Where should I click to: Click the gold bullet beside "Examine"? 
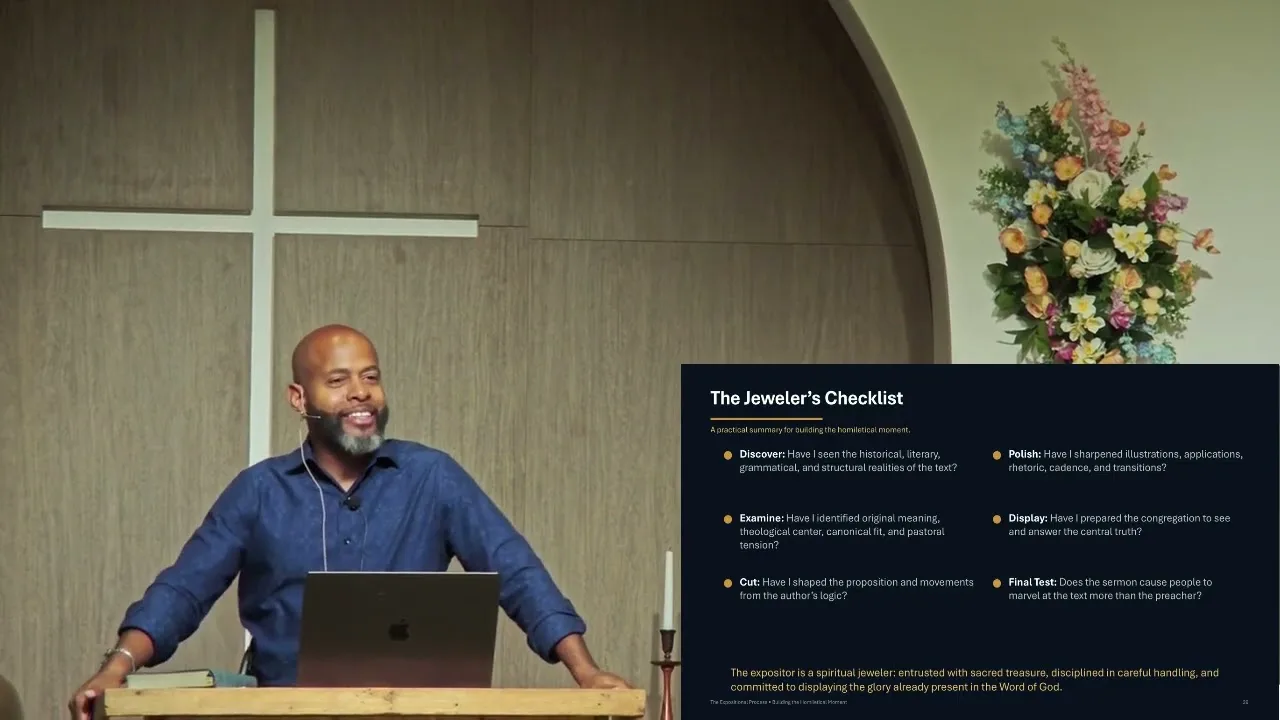tap(728, 519)
